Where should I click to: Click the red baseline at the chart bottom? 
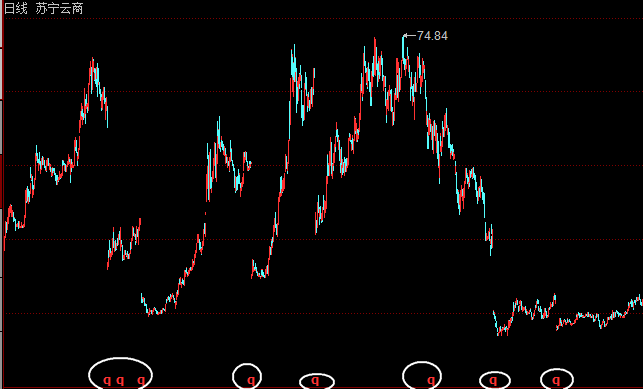[323, 387]
